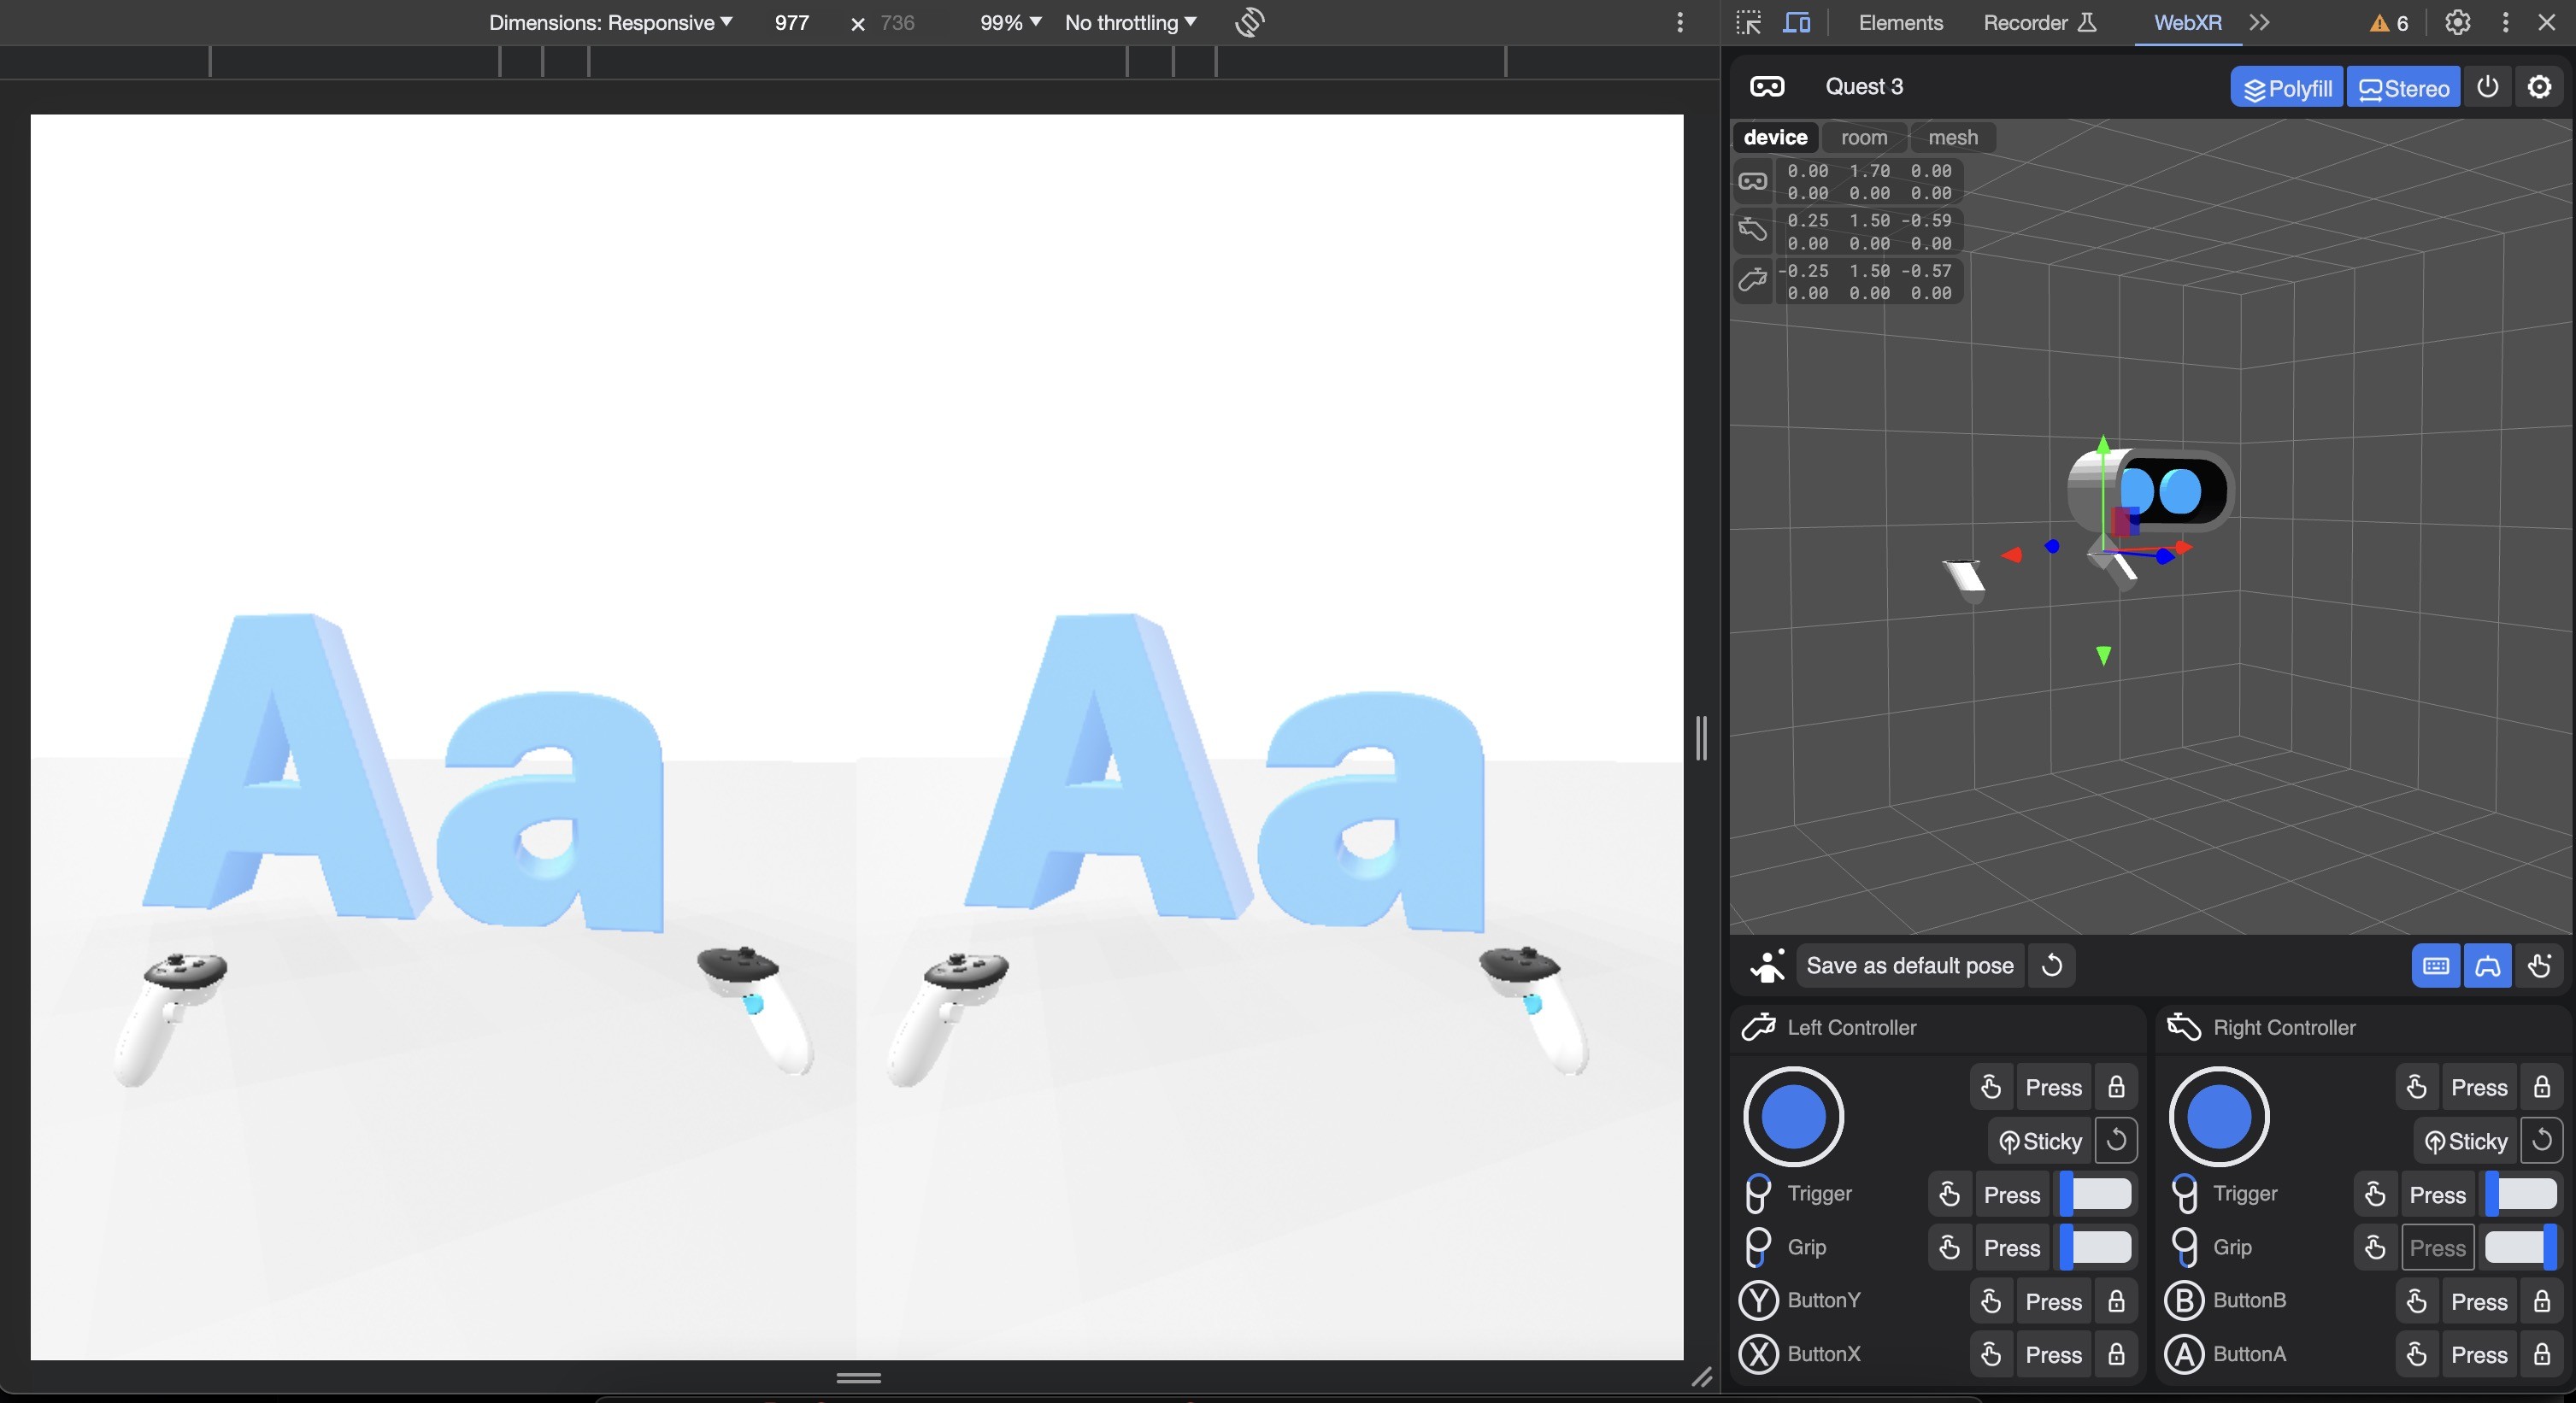Reset right thumbstick position icon
The image size is (2576, 1403).
coord(2542,1140)
